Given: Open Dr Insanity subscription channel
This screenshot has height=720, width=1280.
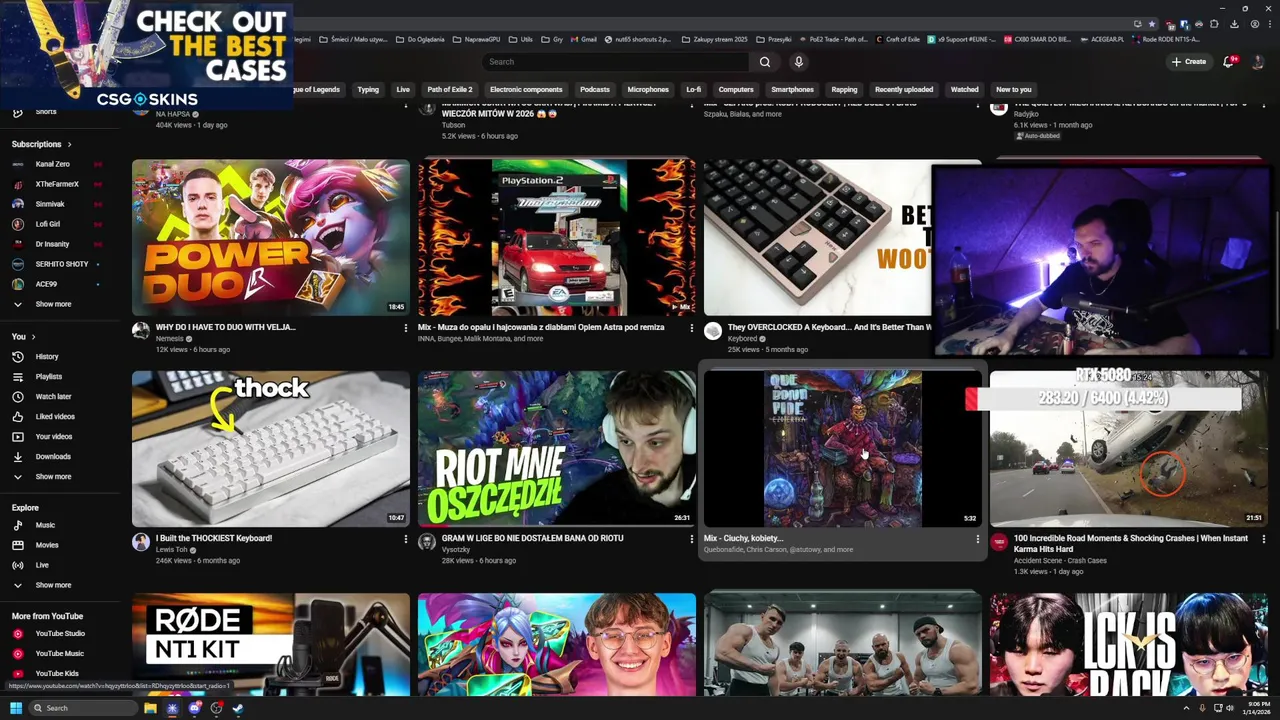Looking at the screenshot, I should click(52, 244).
